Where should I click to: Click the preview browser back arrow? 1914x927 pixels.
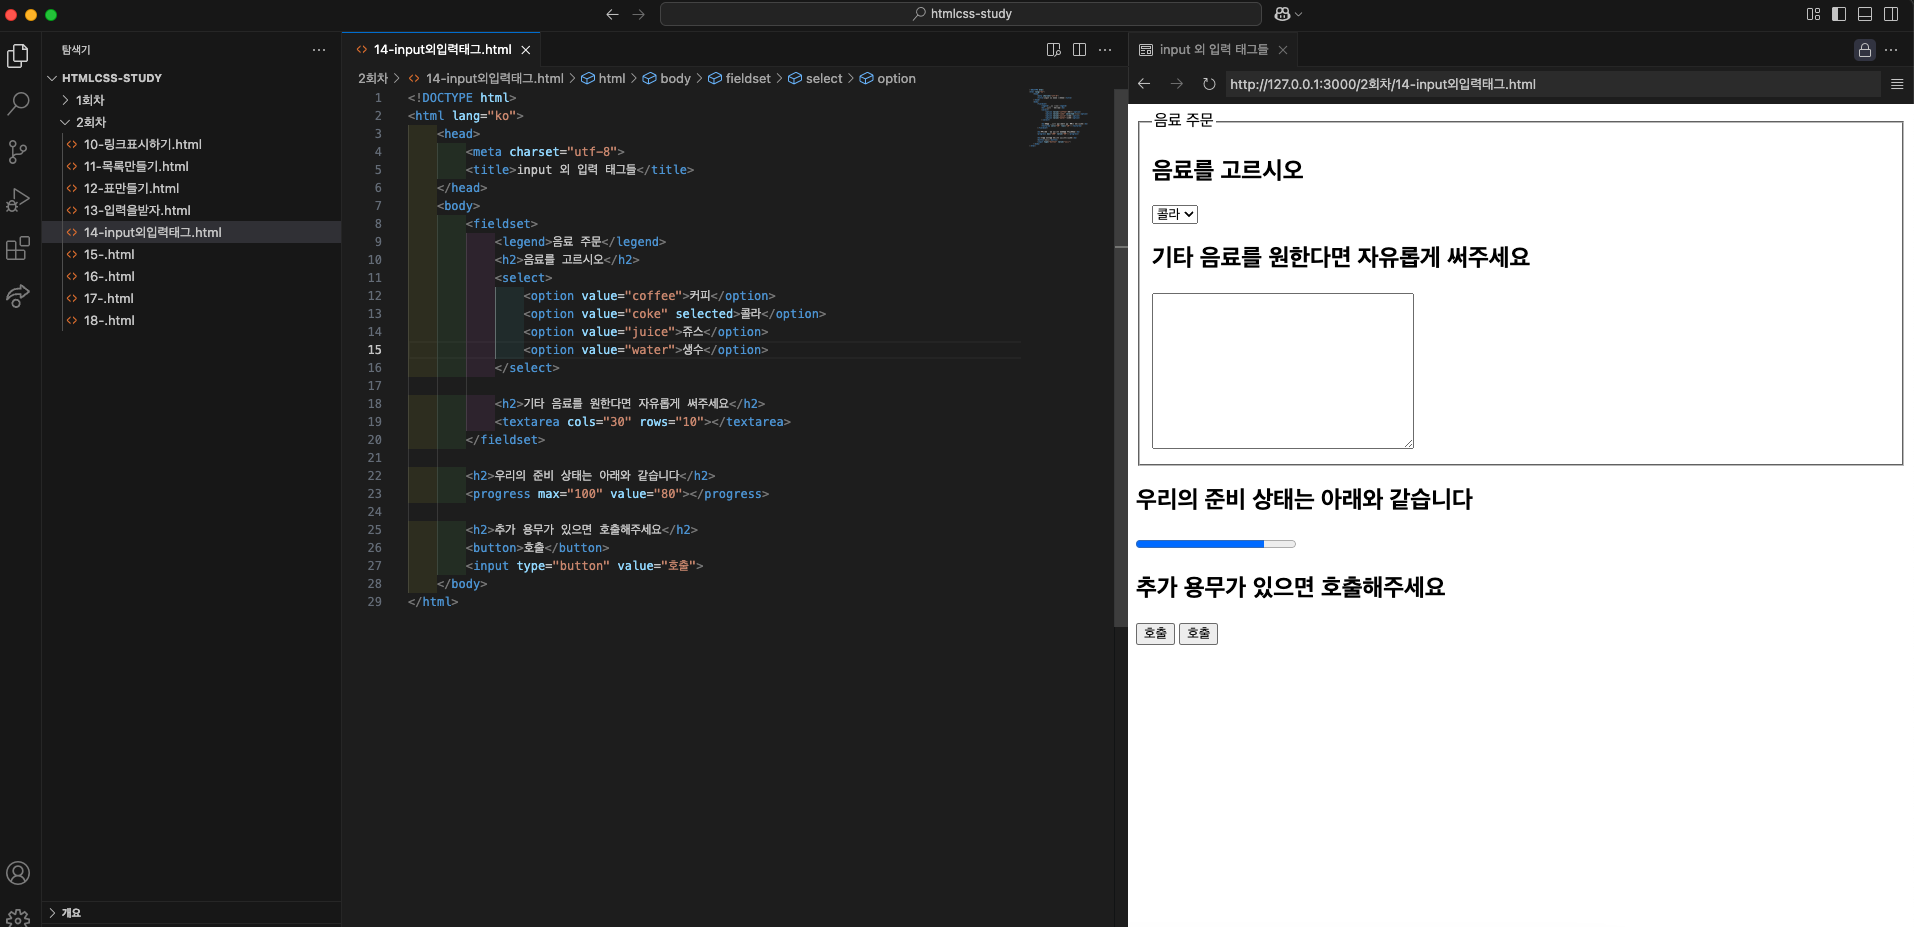coord(1144,84)
